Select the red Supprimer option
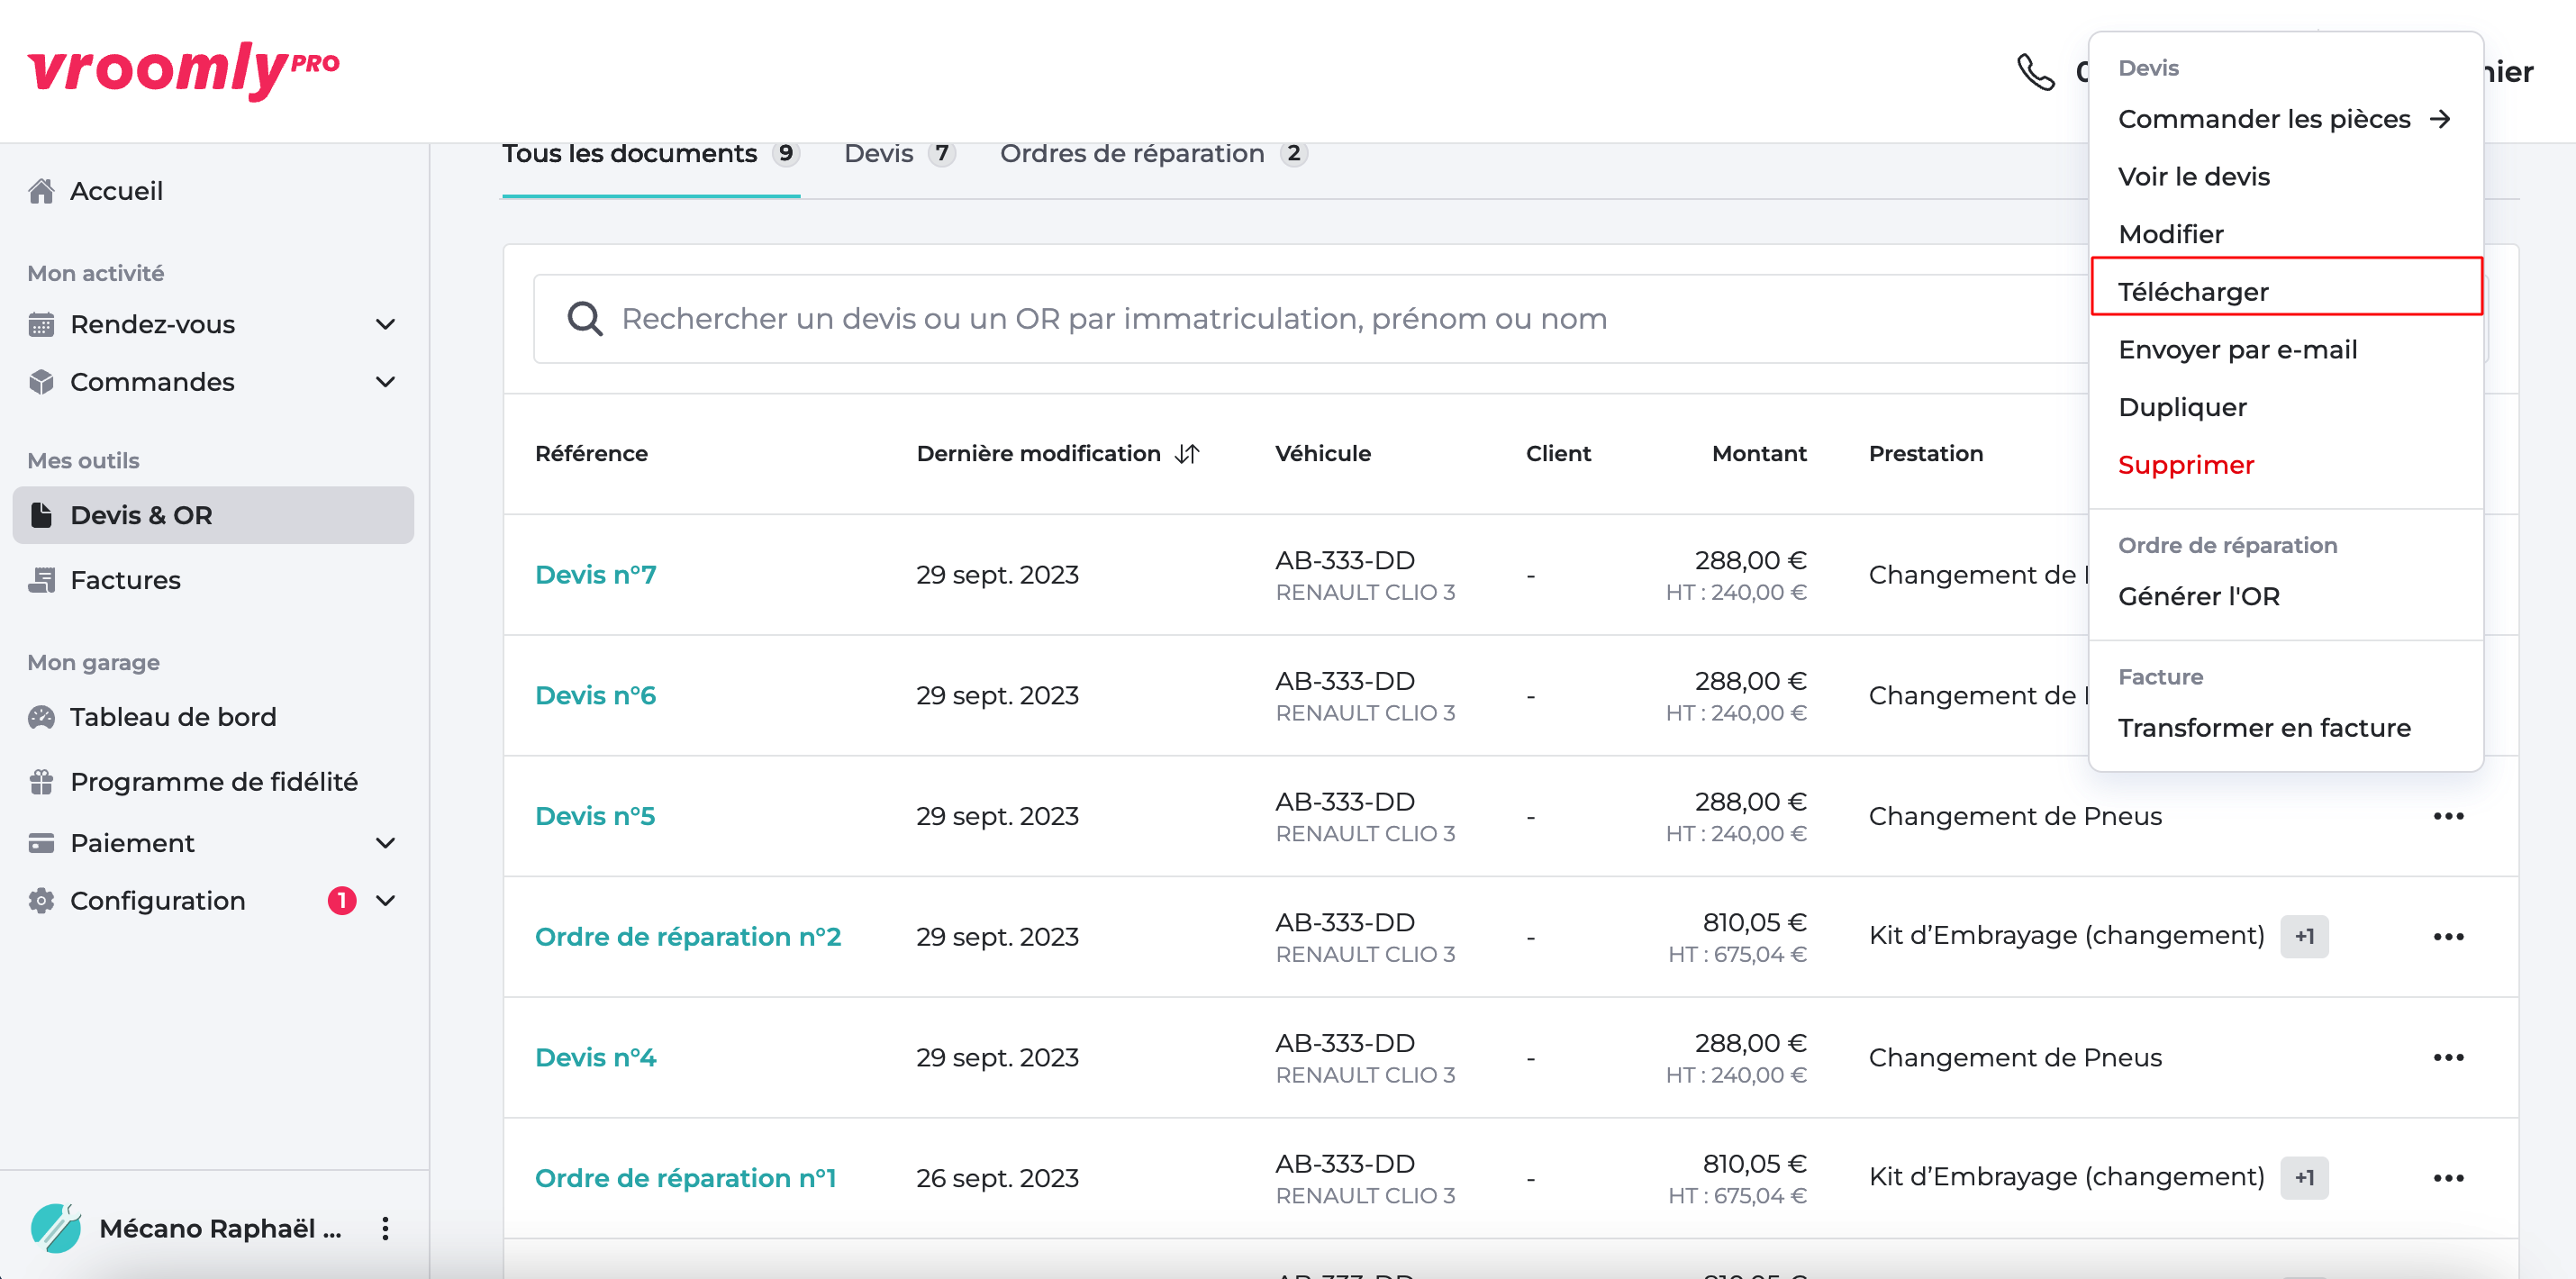This screenshot has height=1279, width=2576. pyautogui.click(x=2285, y=465)
